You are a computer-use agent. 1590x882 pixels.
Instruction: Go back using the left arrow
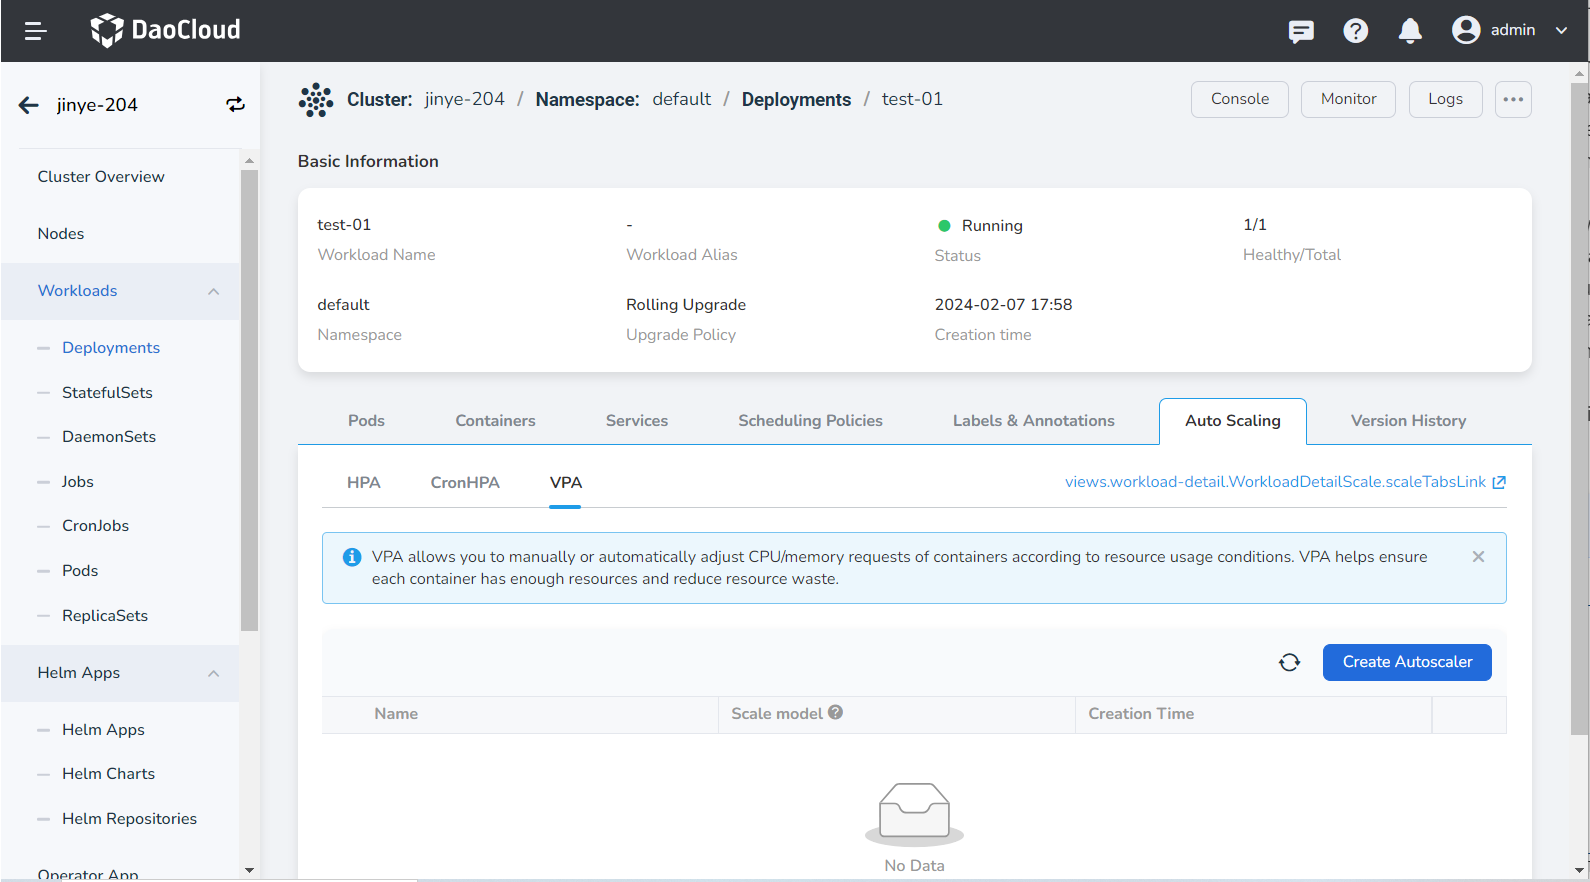click(29, 105)
